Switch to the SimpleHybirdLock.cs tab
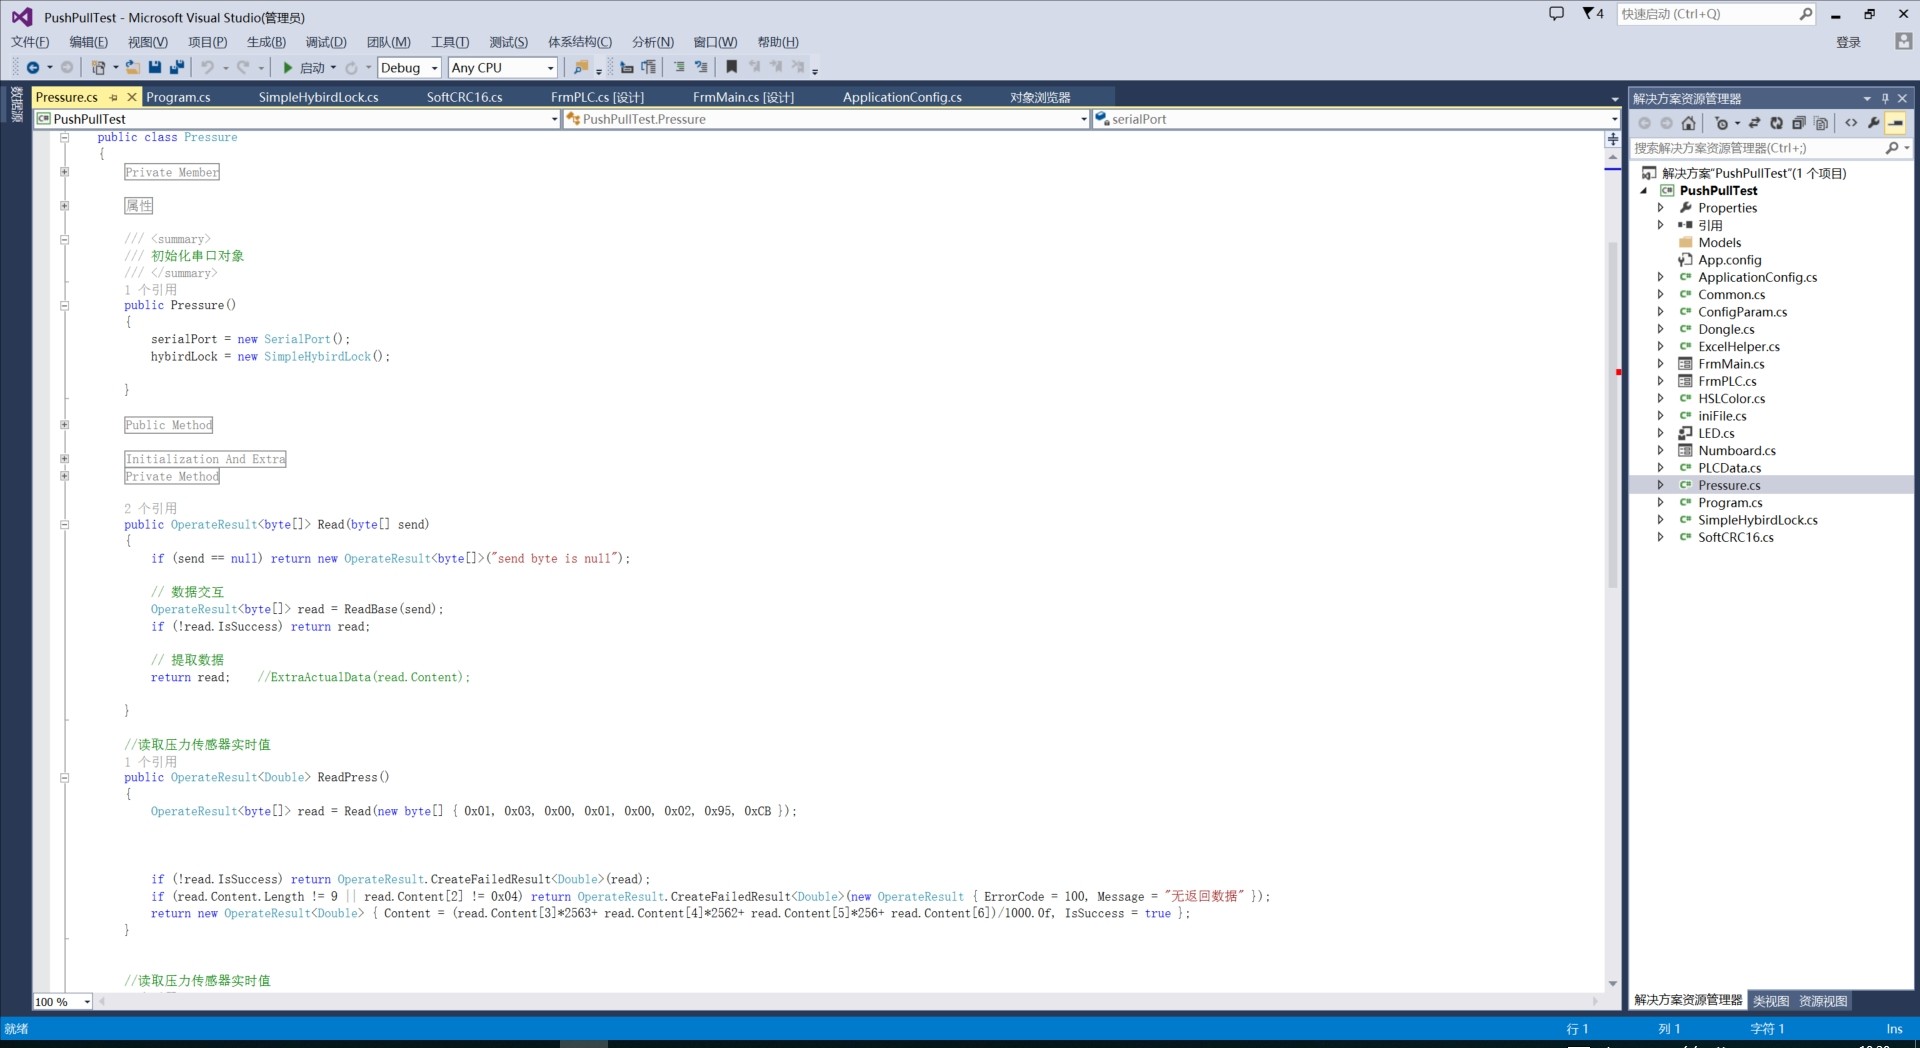Image resolution: width=1920 pixels, height=1048 pixels. click(318, 97)
